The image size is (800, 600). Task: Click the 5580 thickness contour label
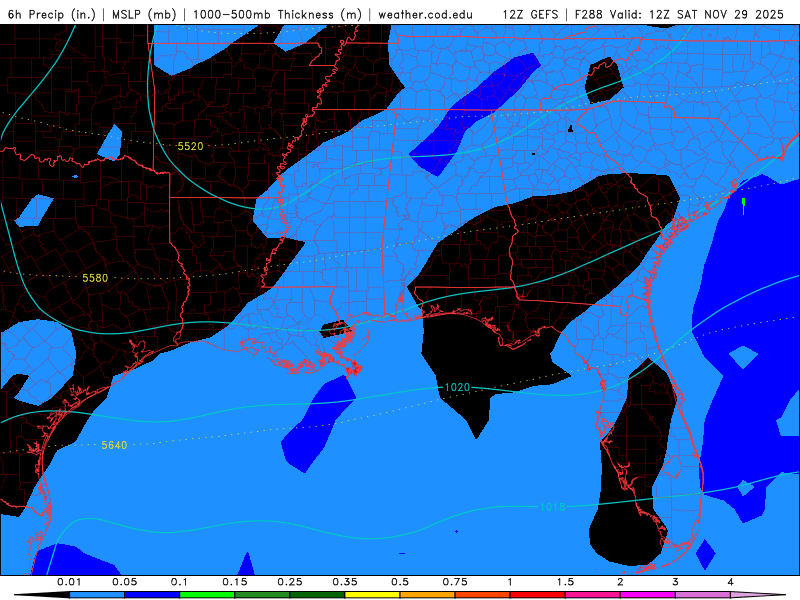[x=95, y=278]
